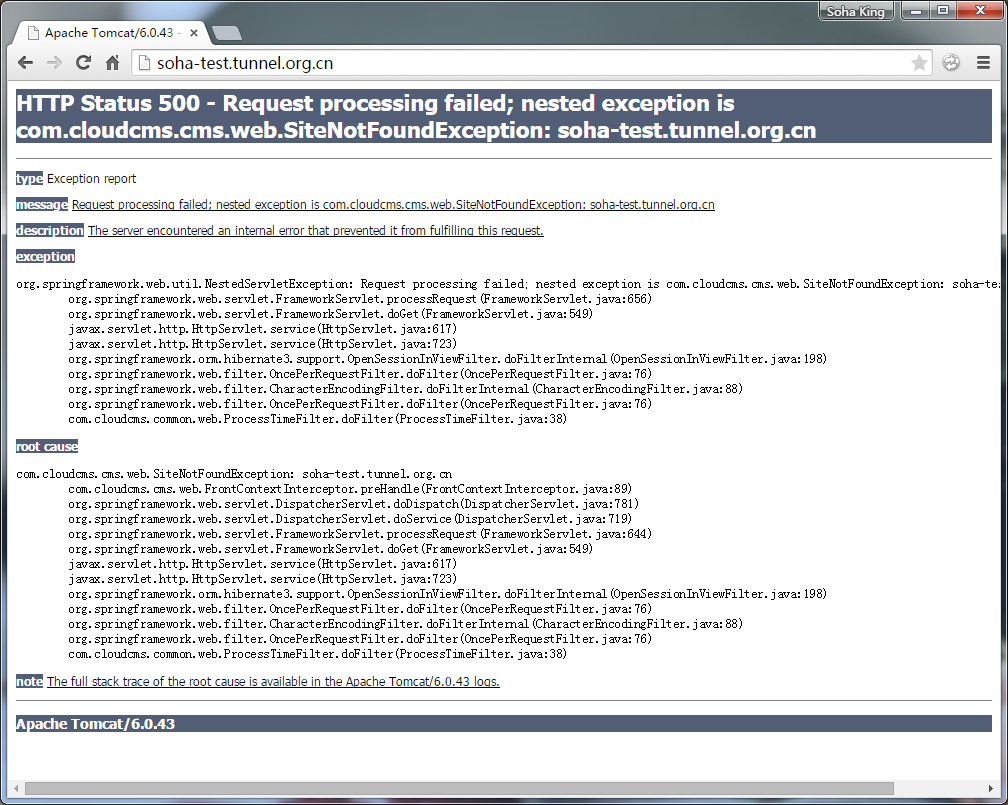Click 'The server encountered an internal error' text
The height and width of the screenshot is (805, 1008).
[316, 230]
